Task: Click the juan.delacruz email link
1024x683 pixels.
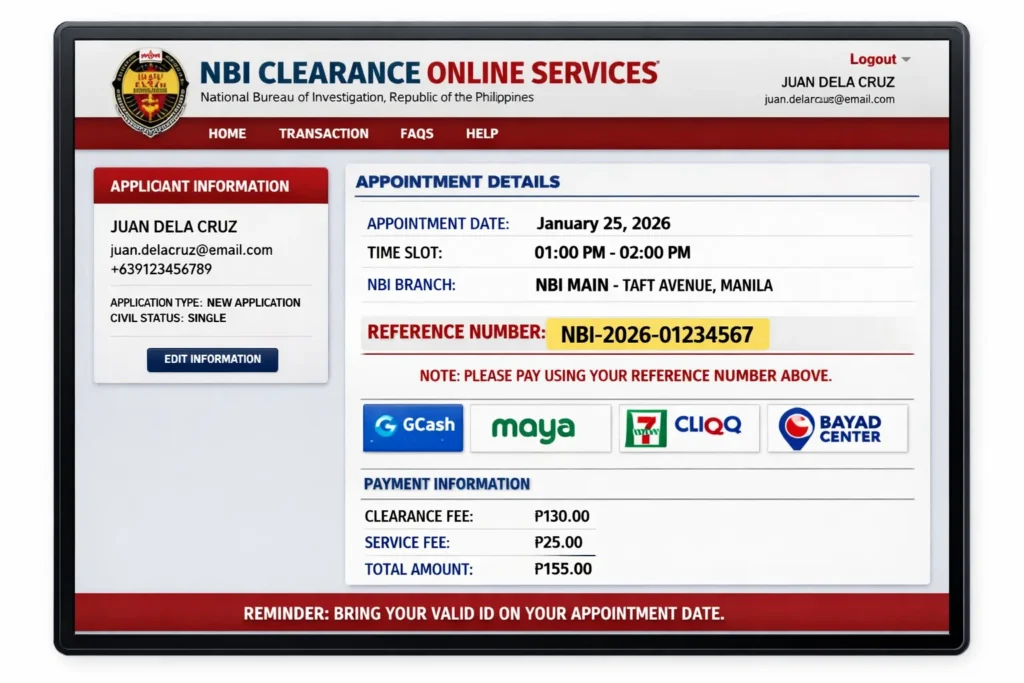Action: point(829,100)
